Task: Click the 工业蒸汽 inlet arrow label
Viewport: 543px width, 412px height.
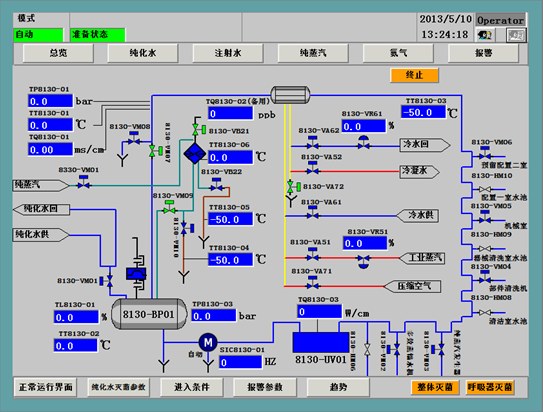Action: (422, 258)
